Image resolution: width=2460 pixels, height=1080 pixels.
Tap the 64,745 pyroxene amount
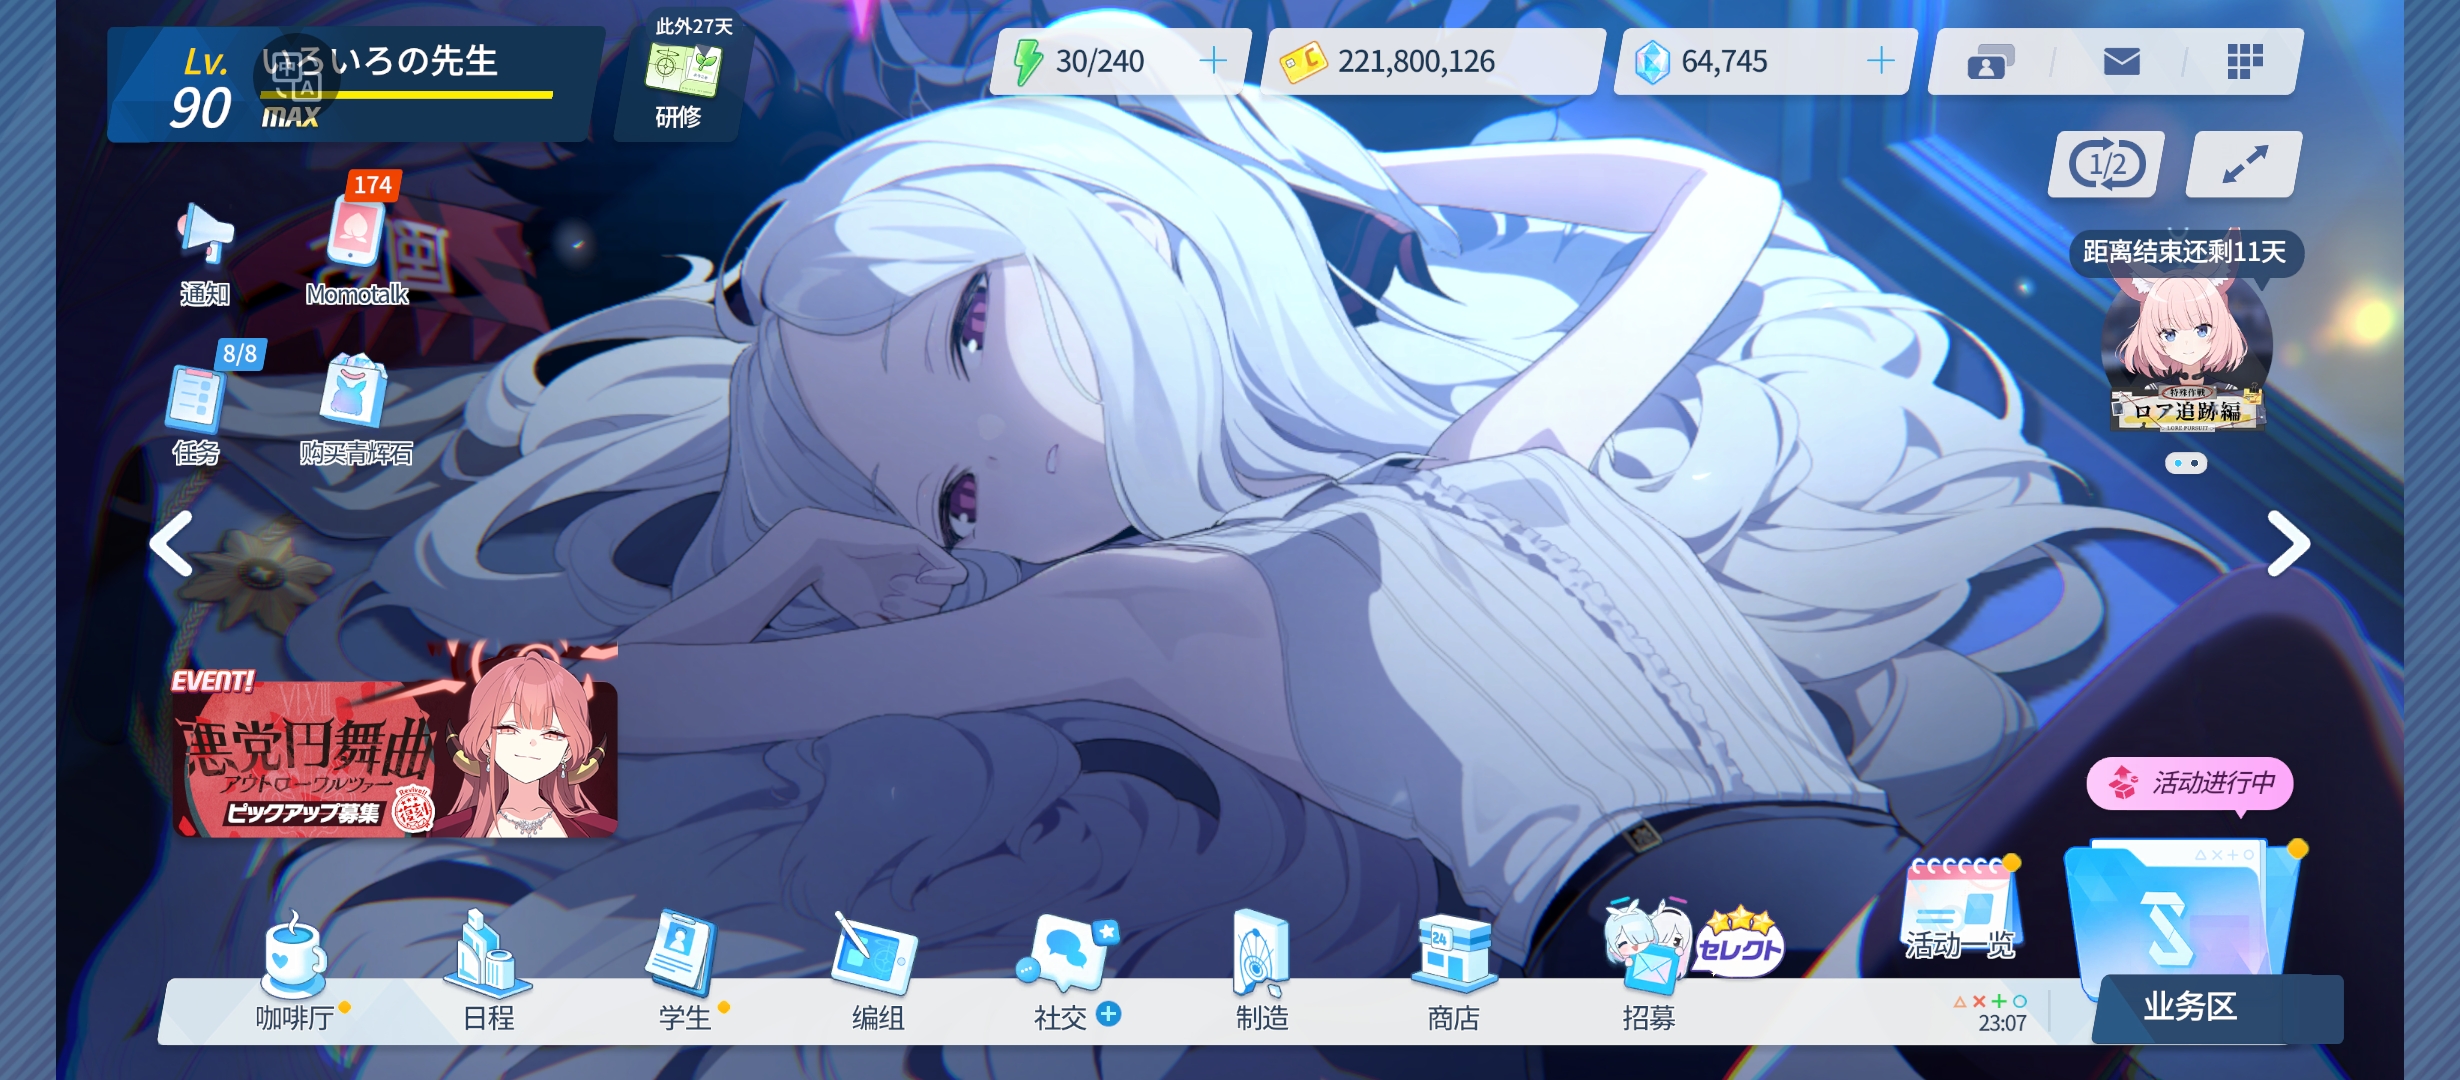(x=1724, y=62)
